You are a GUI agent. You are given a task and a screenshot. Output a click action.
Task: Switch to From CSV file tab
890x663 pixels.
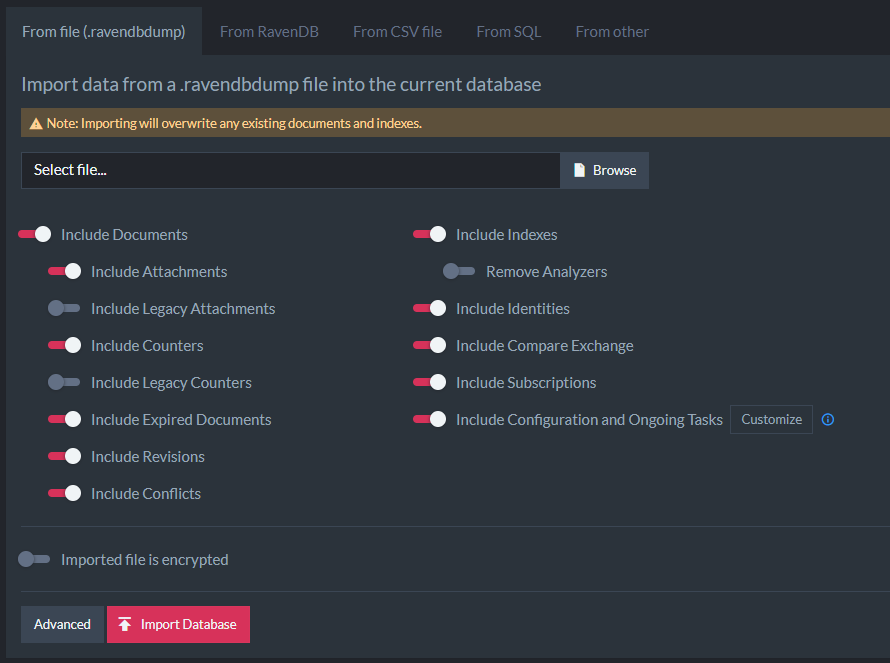(397, 32)
